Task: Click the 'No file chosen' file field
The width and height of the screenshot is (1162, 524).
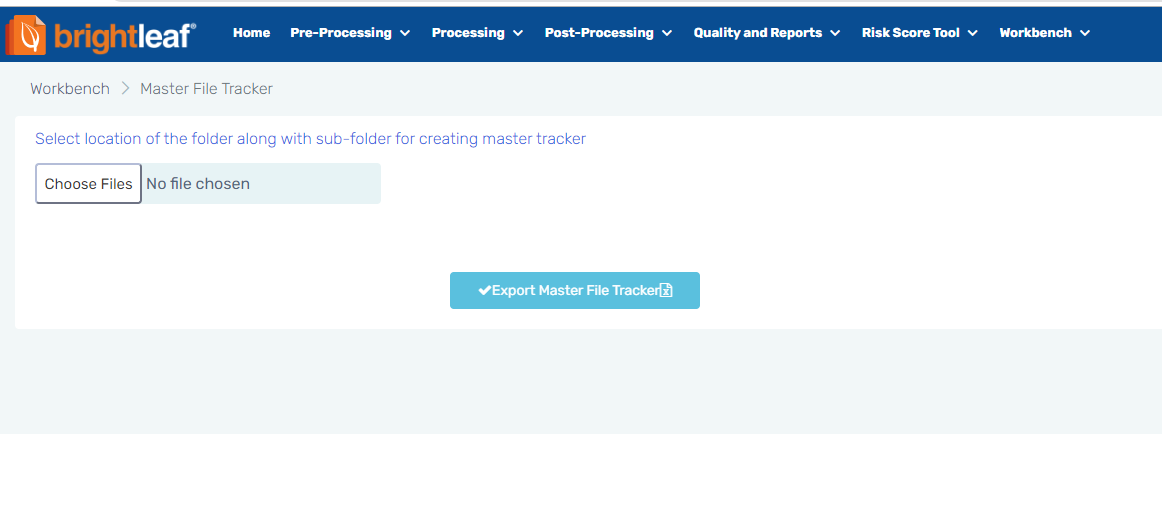Action: tap(260, 184)
